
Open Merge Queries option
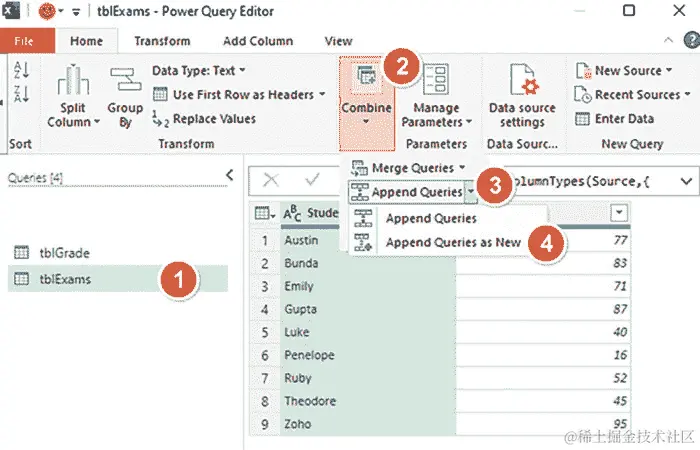[x=408, y=168]
